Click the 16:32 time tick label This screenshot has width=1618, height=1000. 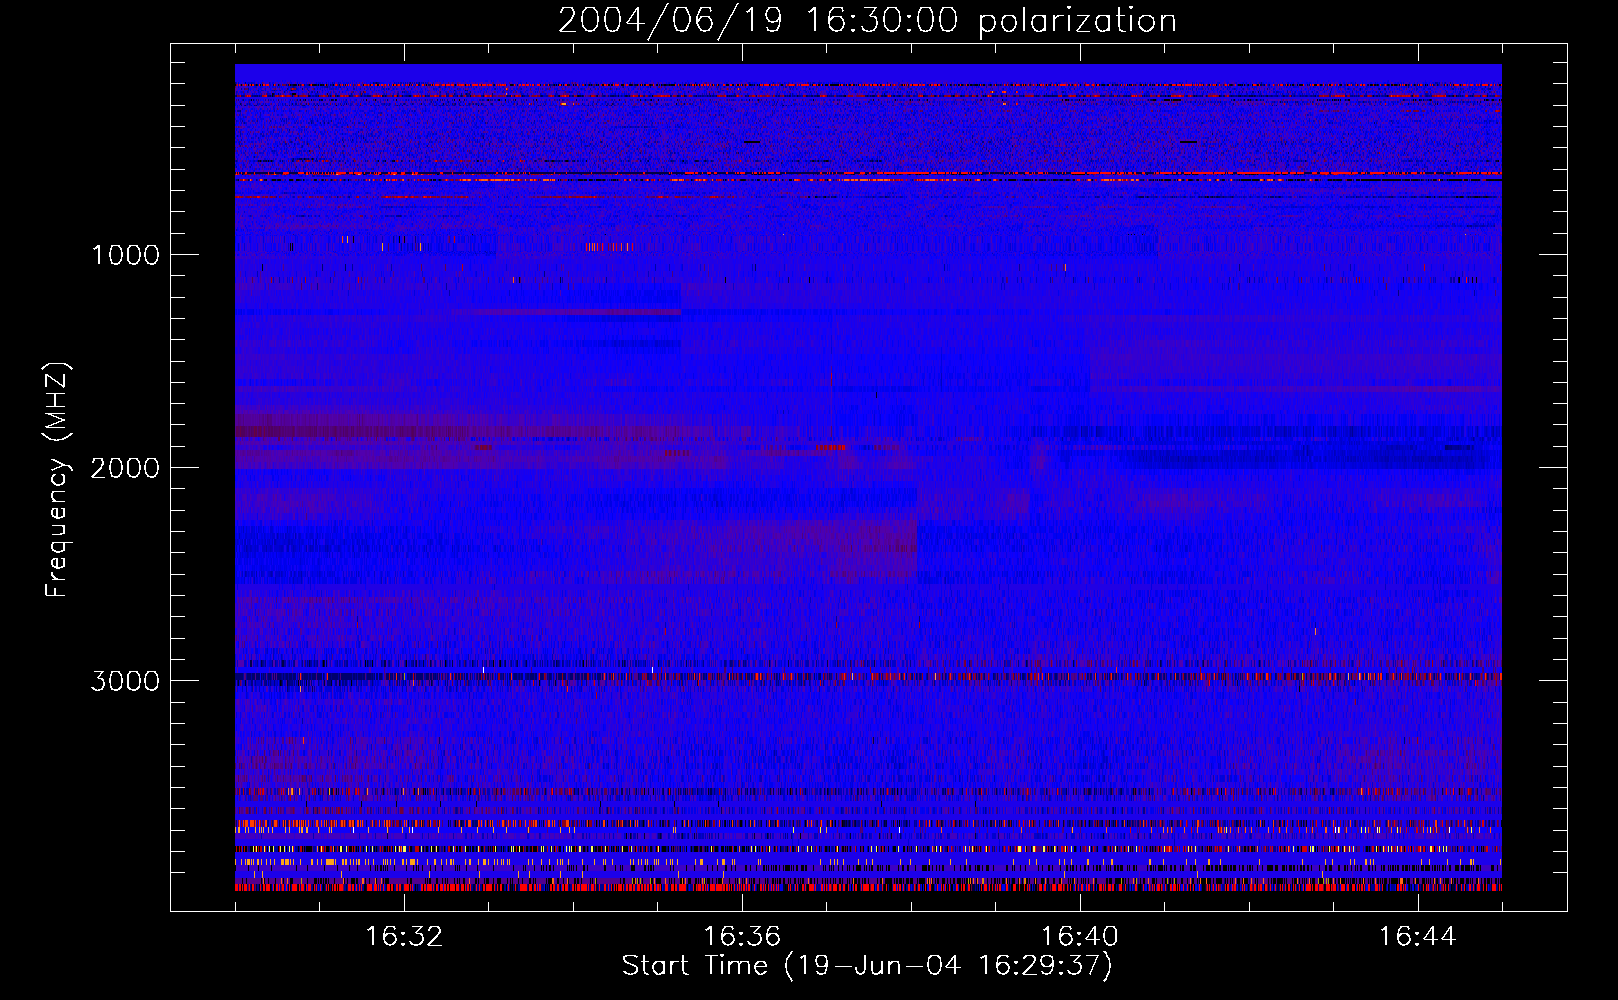coord(404,937)
